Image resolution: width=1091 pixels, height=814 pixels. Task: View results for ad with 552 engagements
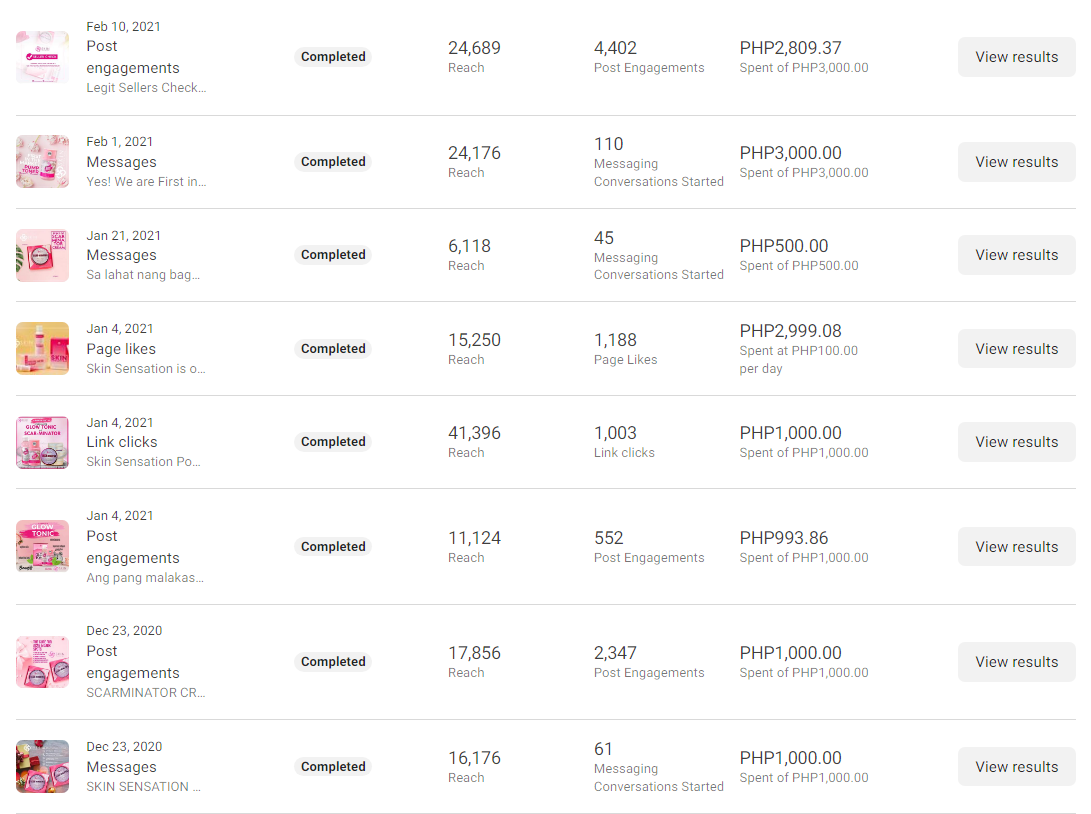(x=1016, y=547)
